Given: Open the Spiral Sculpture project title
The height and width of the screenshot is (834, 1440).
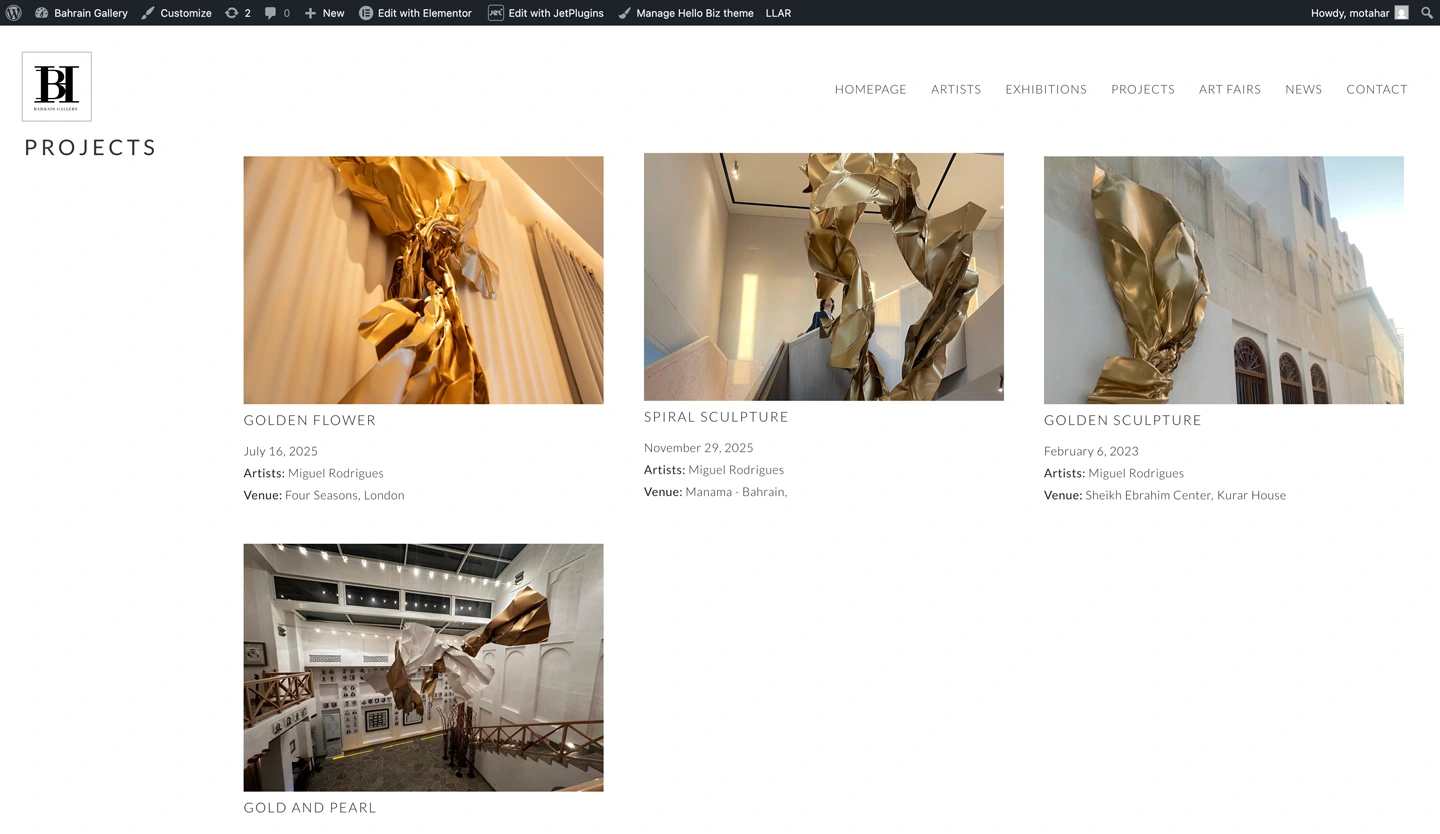Looking at the screenshot, I should pos(716,417).
